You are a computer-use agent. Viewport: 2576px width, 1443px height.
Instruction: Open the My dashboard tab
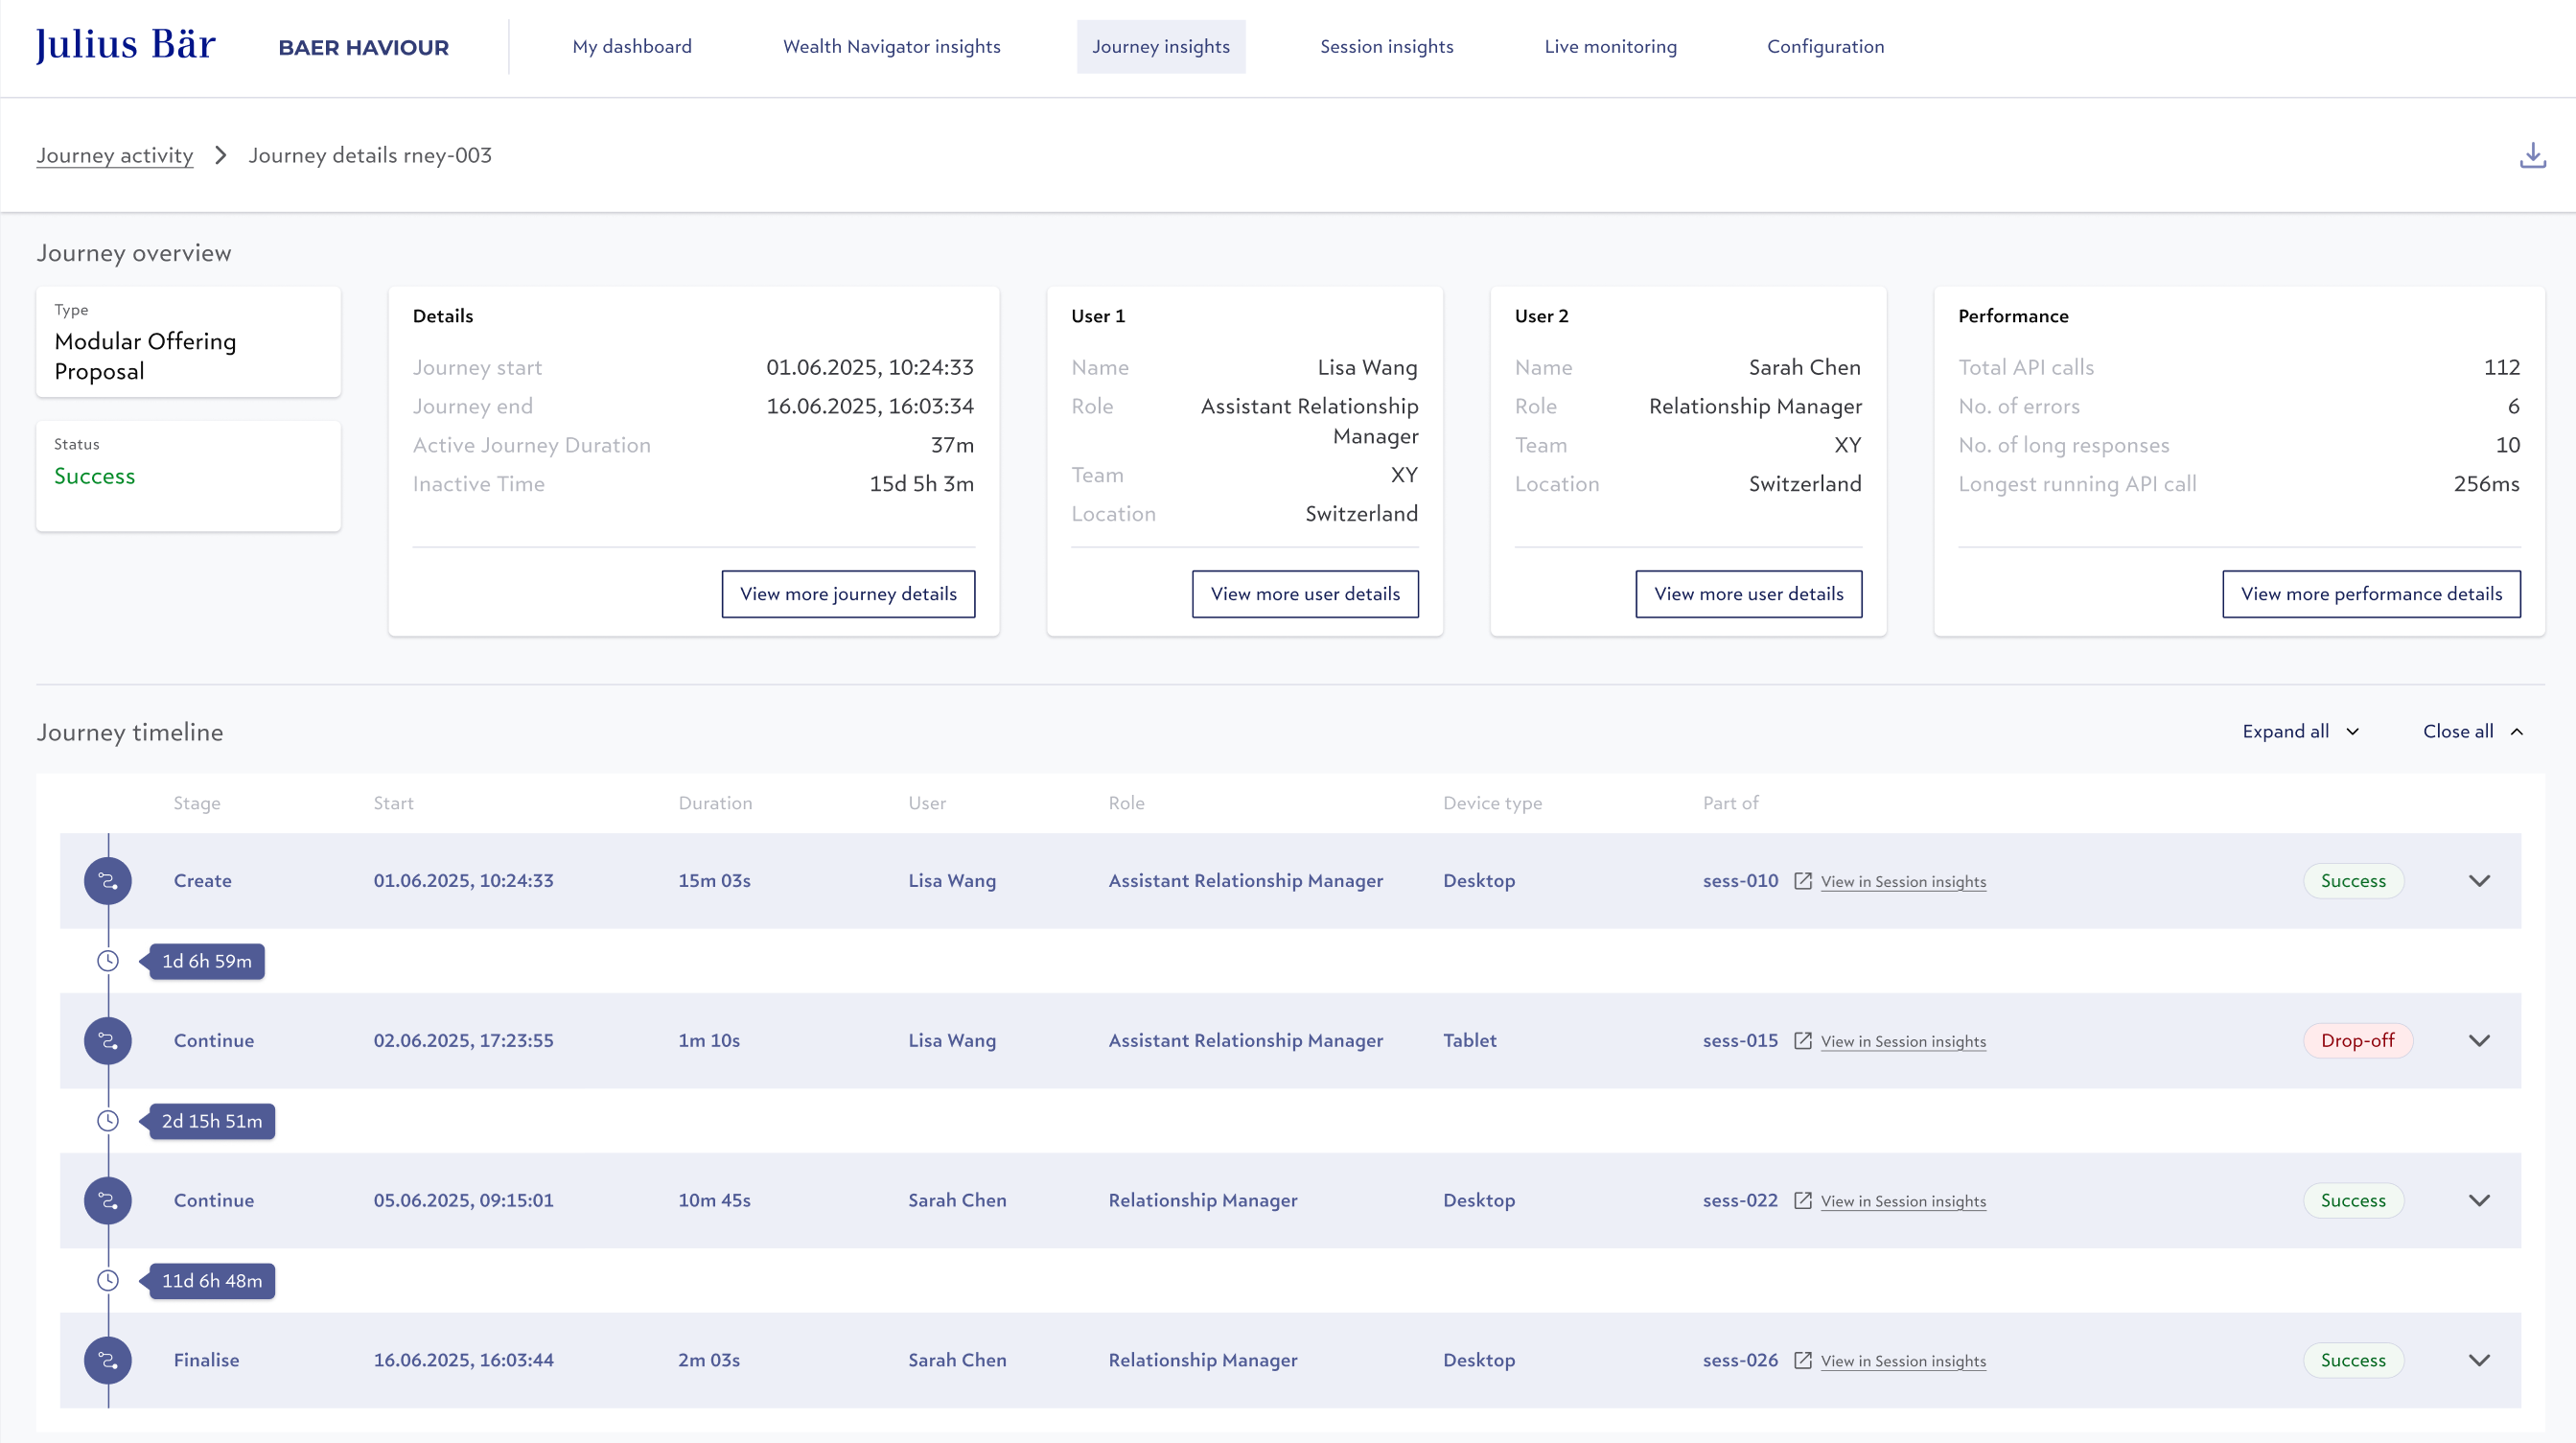click(x=632, y=46)
